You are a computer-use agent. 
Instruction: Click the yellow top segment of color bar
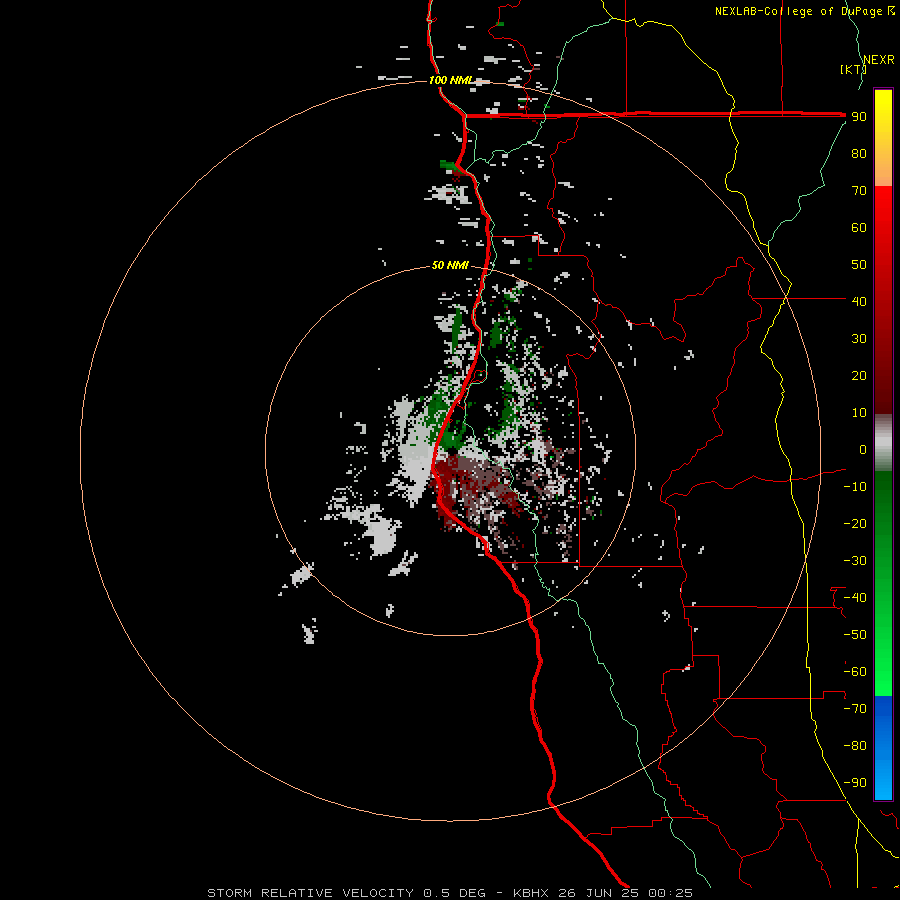click(883, 138)
